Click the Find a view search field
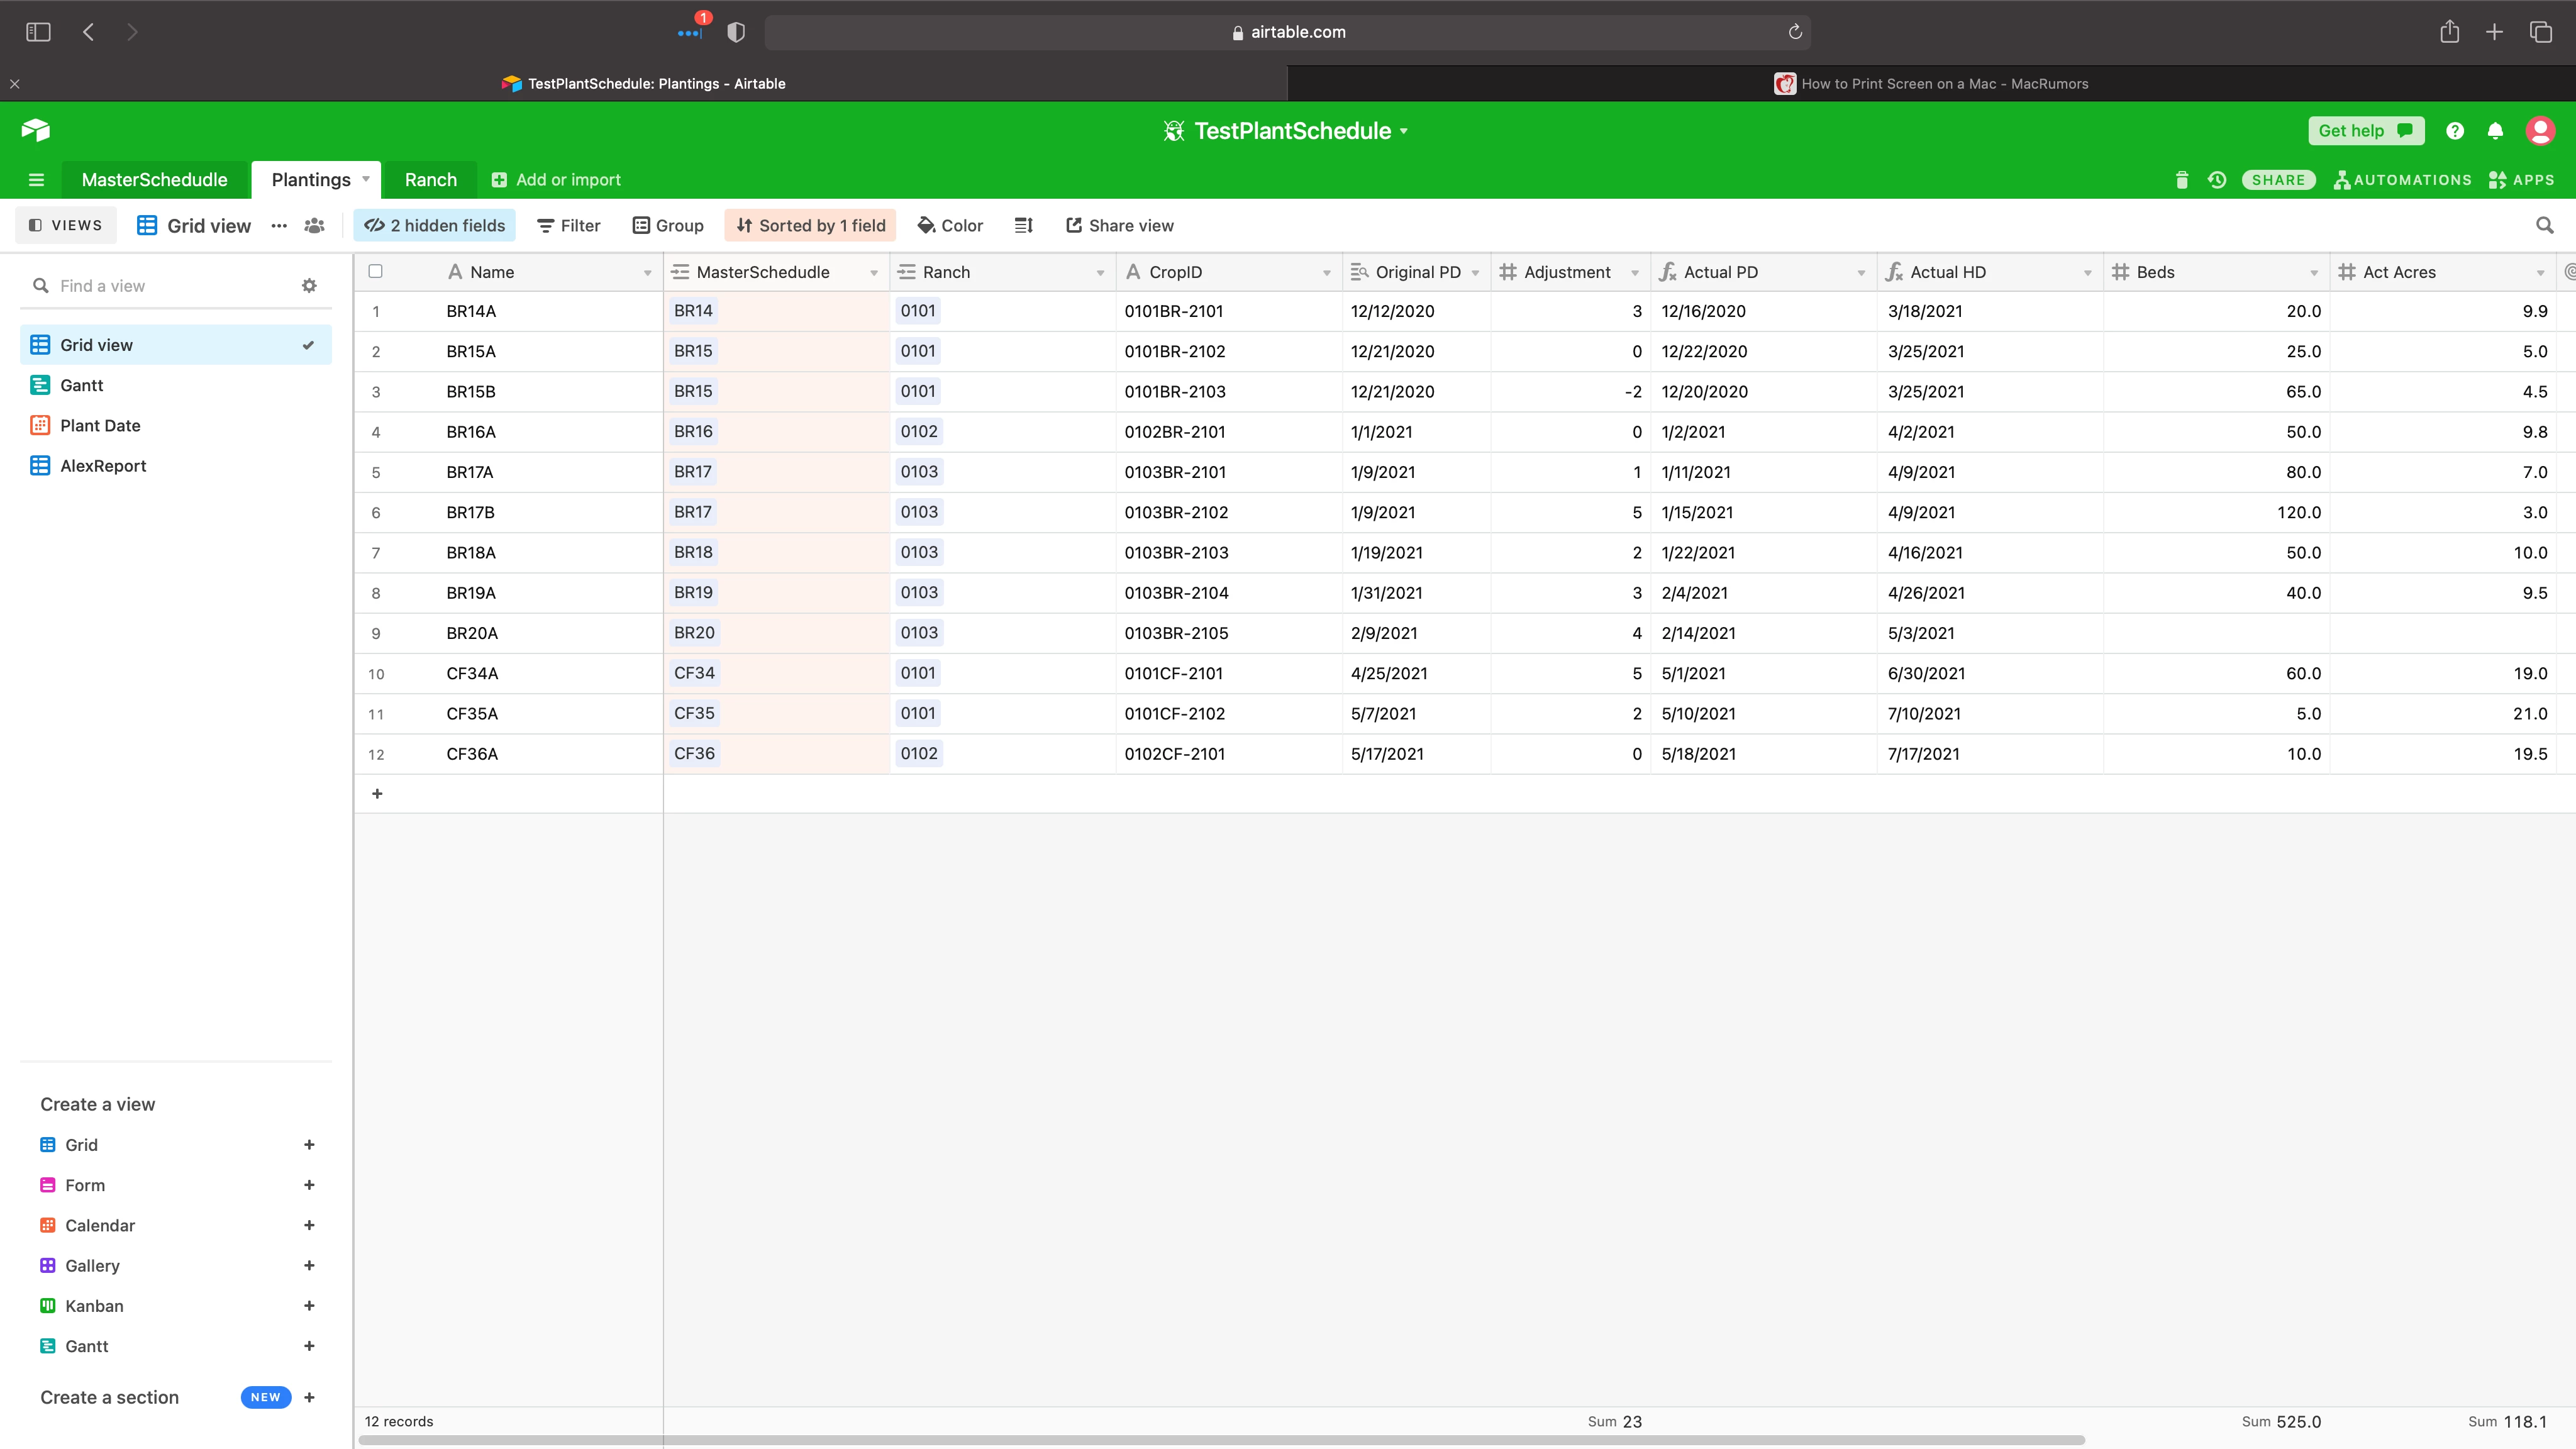The image size is (2576, 1449). (160, 286)
